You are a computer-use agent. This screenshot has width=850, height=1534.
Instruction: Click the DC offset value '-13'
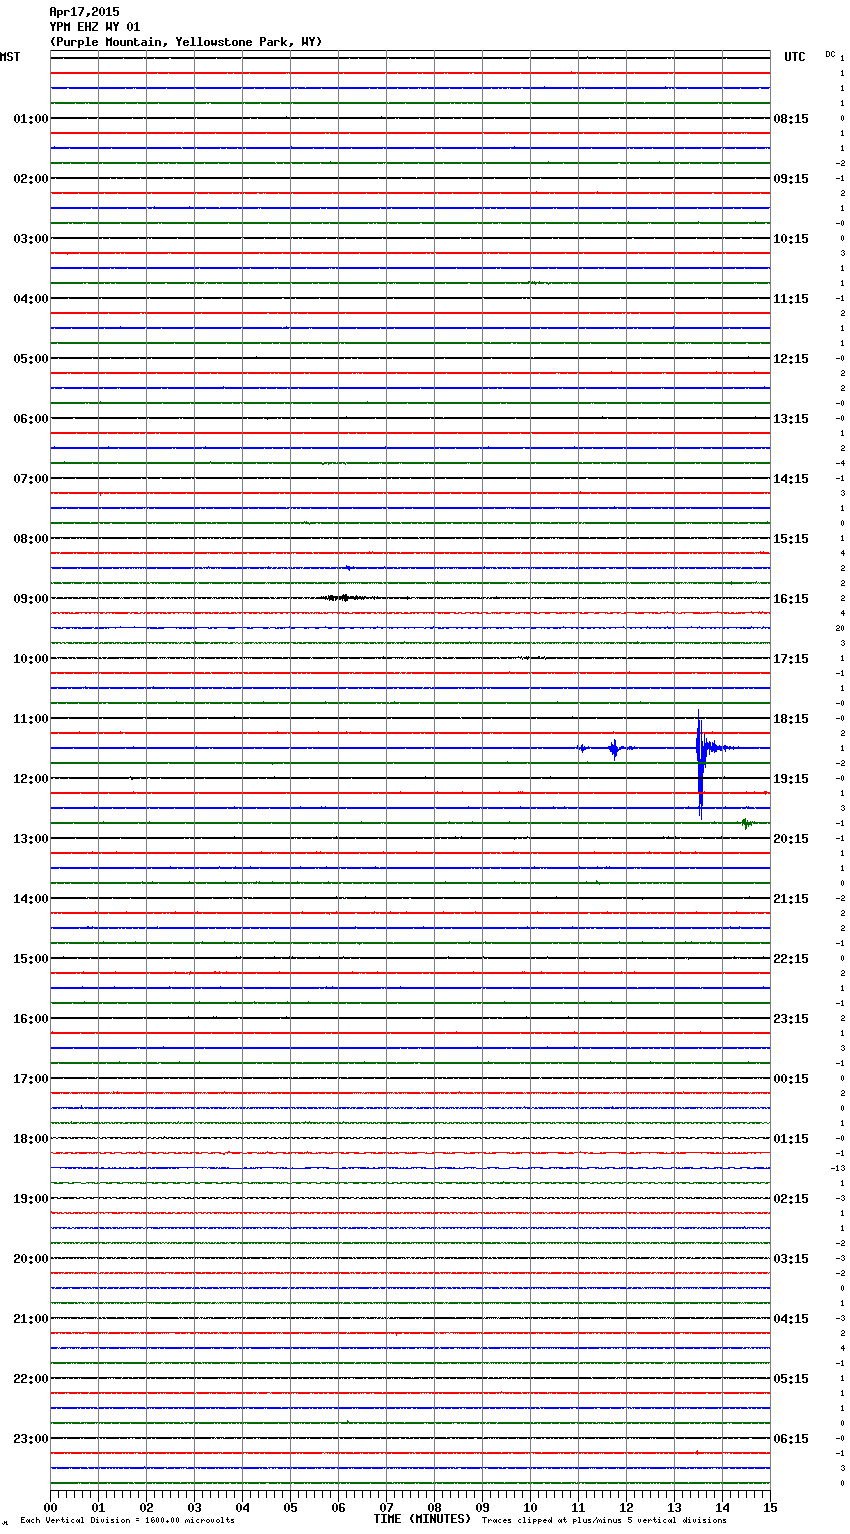(x=838, y=1168)
